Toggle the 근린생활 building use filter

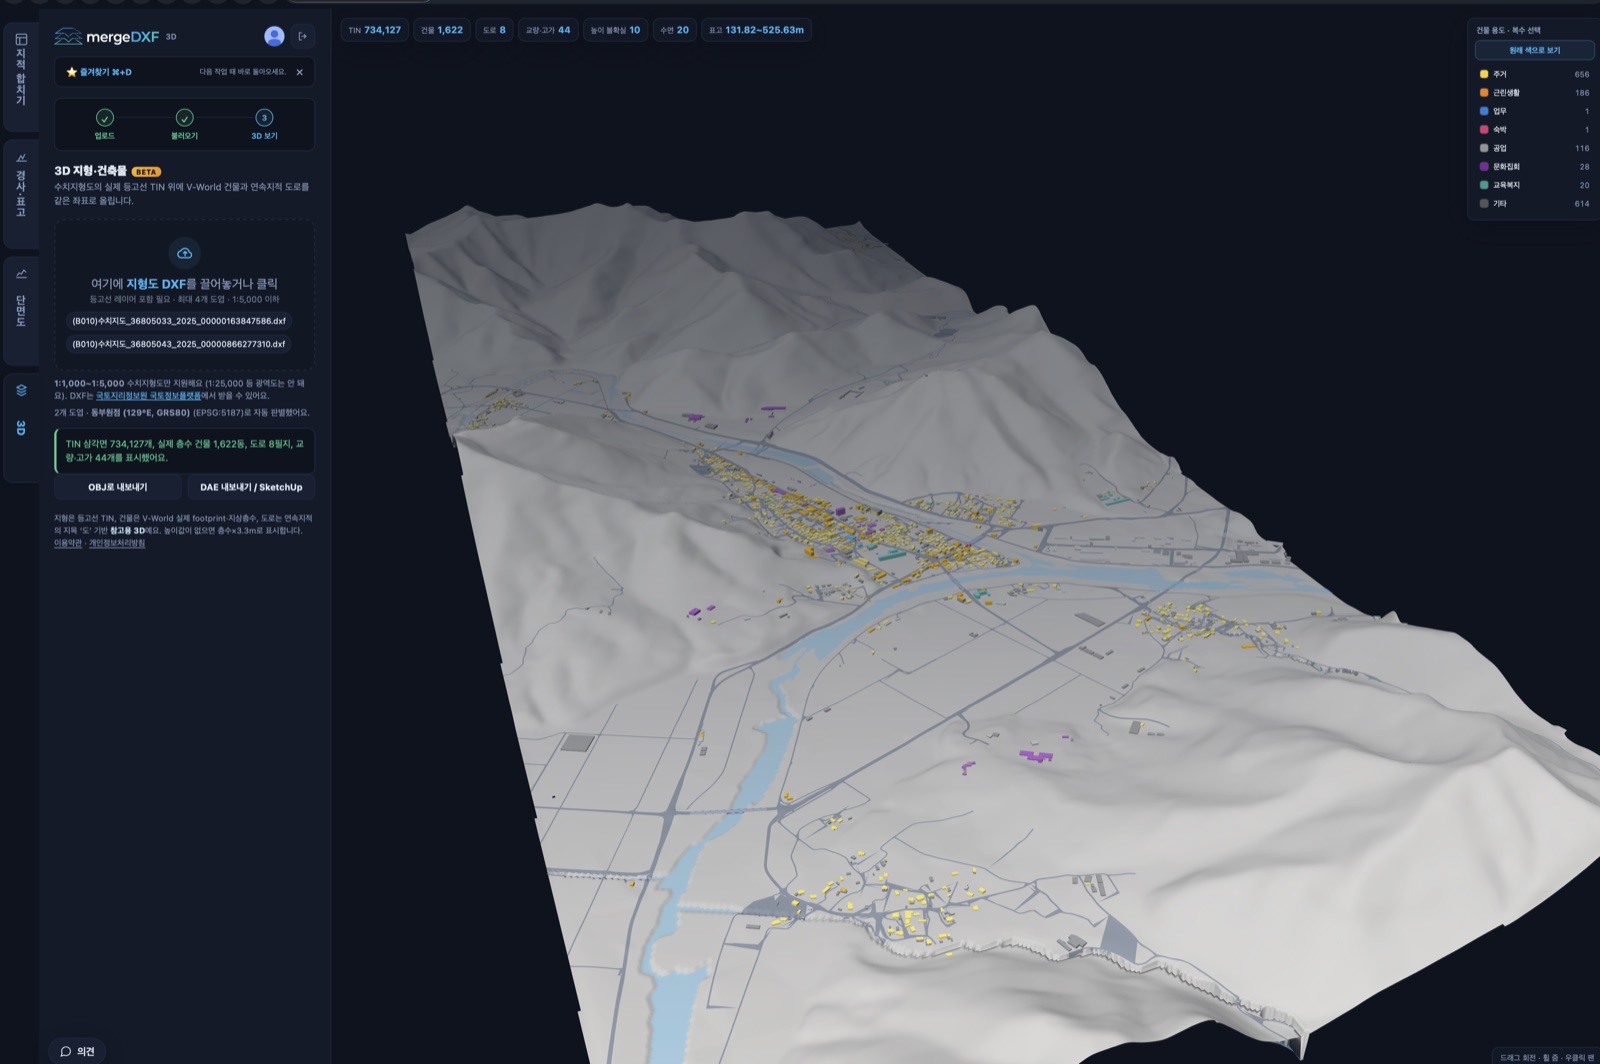point(1533,93)
